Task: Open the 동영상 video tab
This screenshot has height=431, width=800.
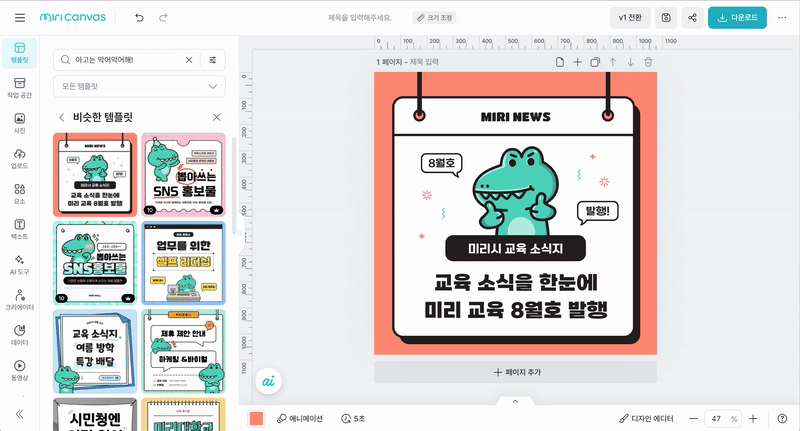Action: pos(19,370)
